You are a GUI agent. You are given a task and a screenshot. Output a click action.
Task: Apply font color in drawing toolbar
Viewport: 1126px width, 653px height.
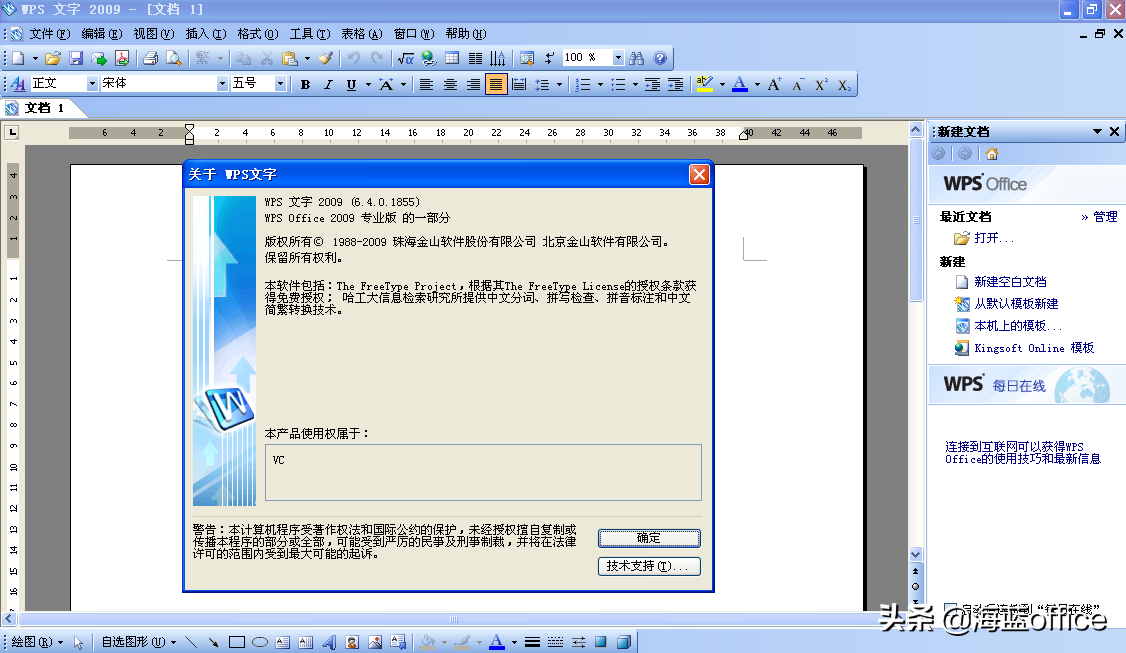(x=496, y=642)
